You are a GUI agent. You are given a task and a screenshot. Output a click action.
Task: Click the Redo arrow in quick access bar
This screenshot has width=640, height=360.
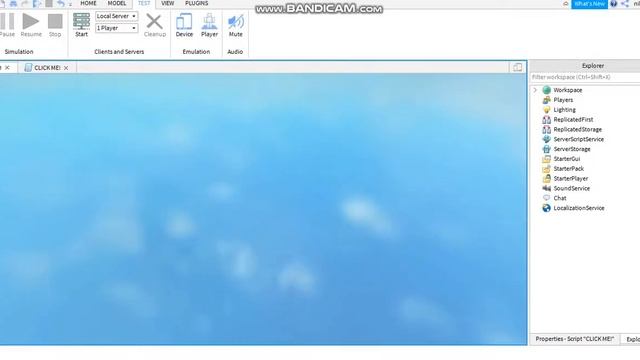pyautogui.click(x=25, y=4)
